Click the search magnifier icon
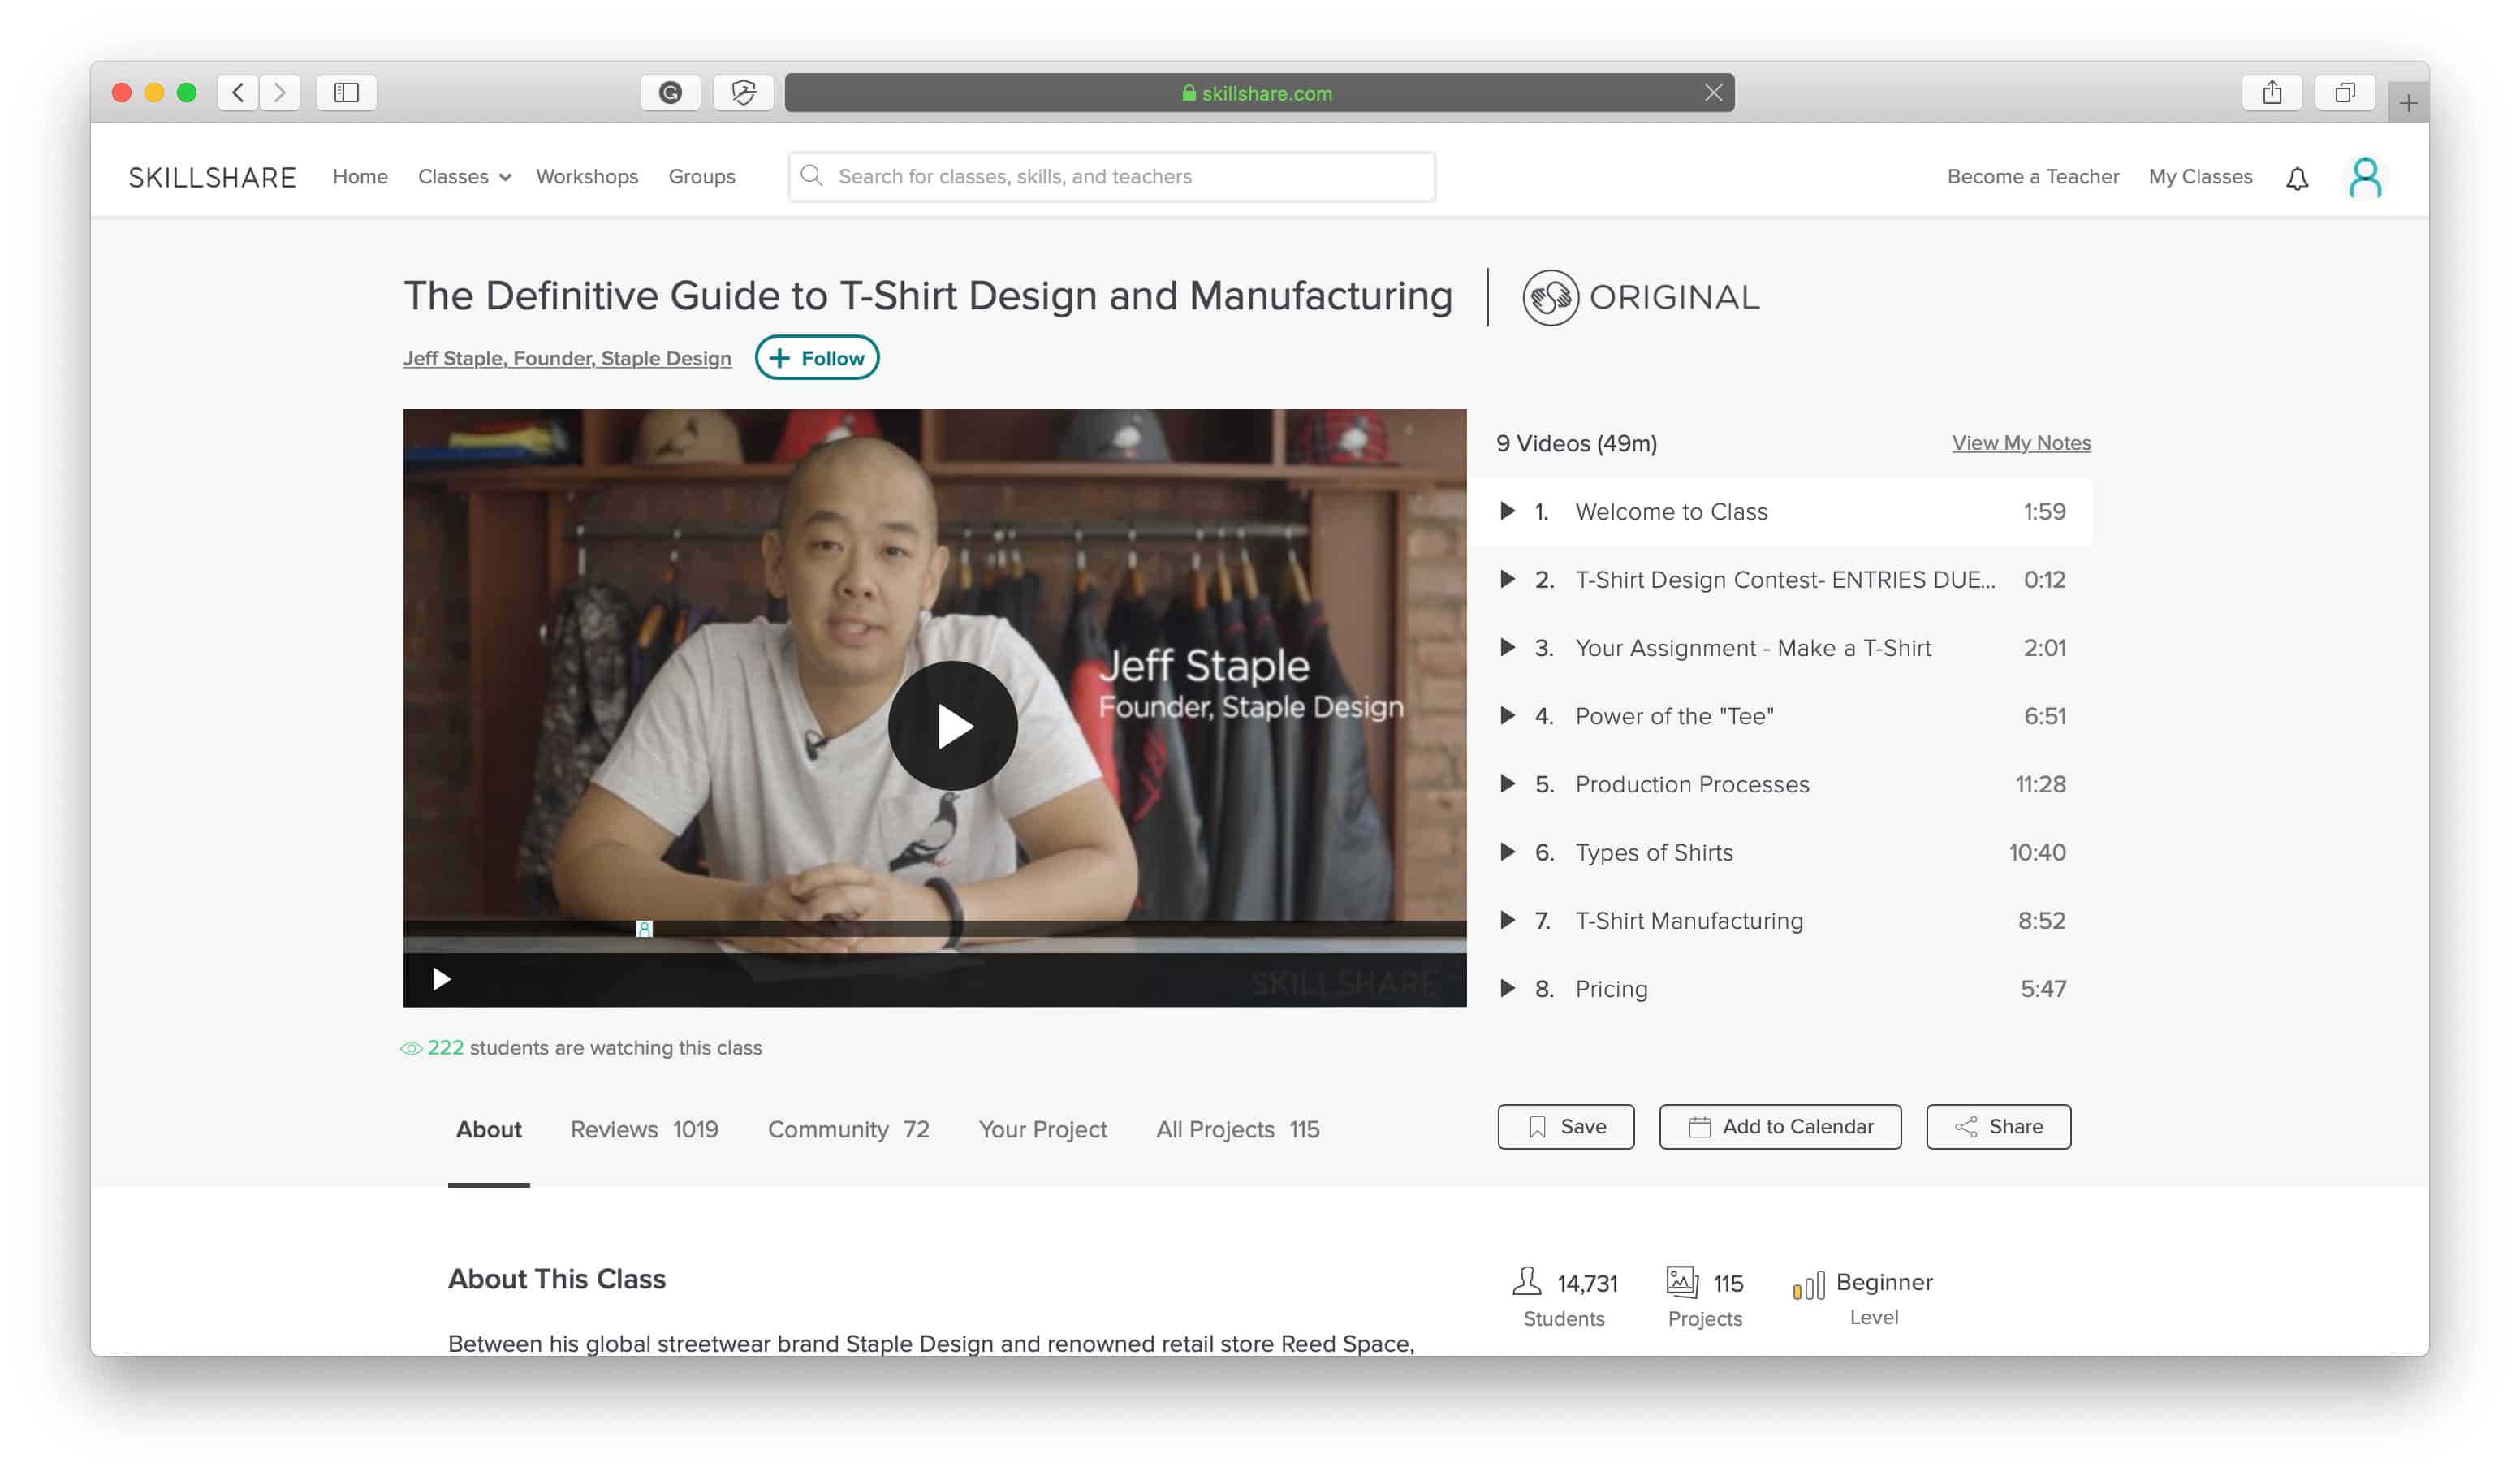The image size is (2520, 1476). coord(812,176)
